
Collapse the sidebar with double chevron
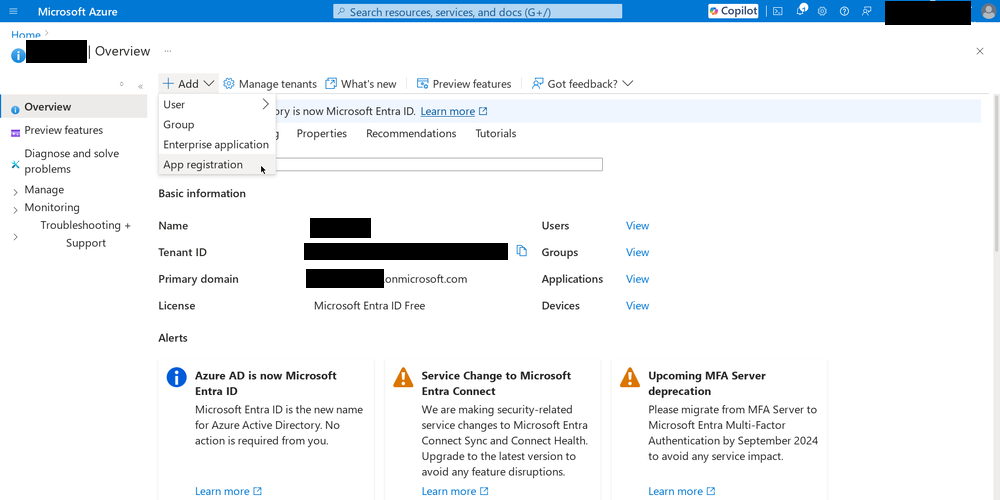click(140, 86)
